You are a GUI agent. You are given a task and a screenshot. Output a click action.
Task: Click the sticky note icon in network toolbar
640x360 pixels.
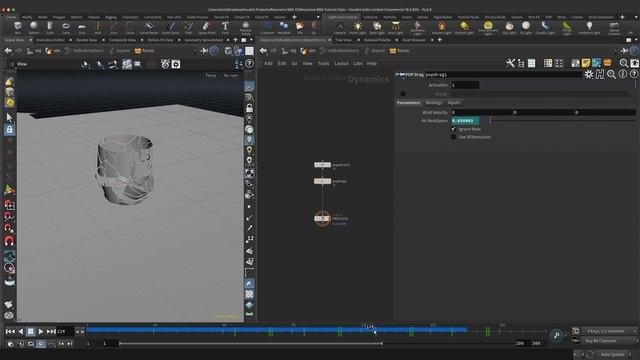pos(586,63)
